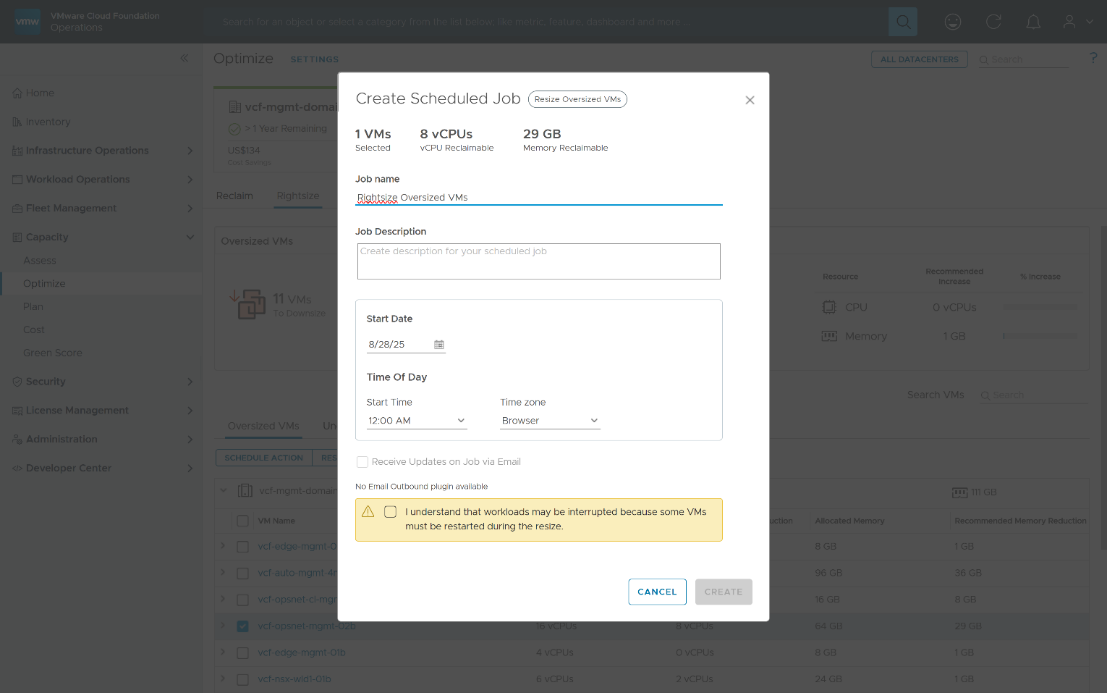Viewport: 1107px width, 693px height.
Task: Click the user account icon
Action: click(1063, 21)
